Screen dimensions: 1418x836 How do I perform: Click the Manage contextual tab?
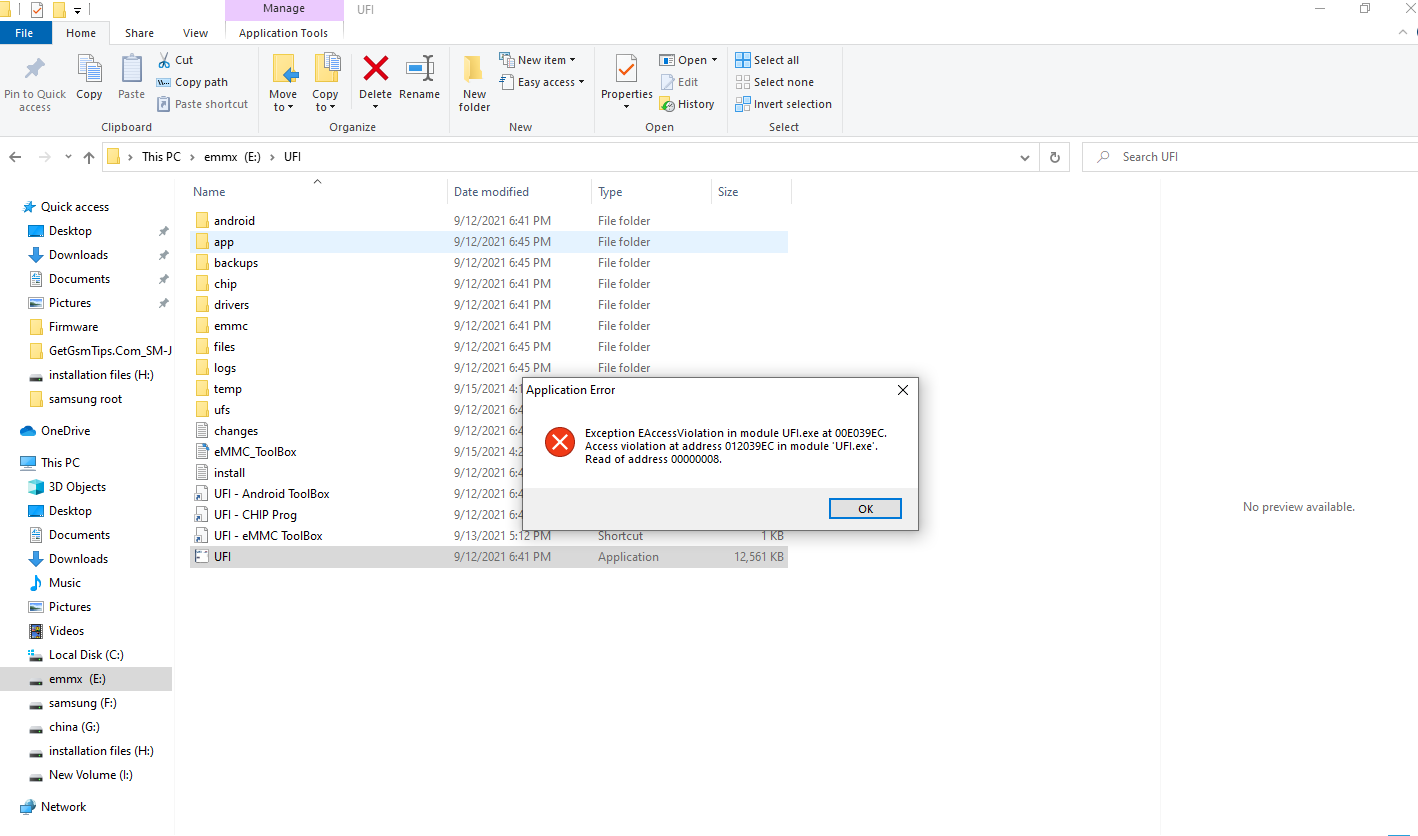click(284, 10)
